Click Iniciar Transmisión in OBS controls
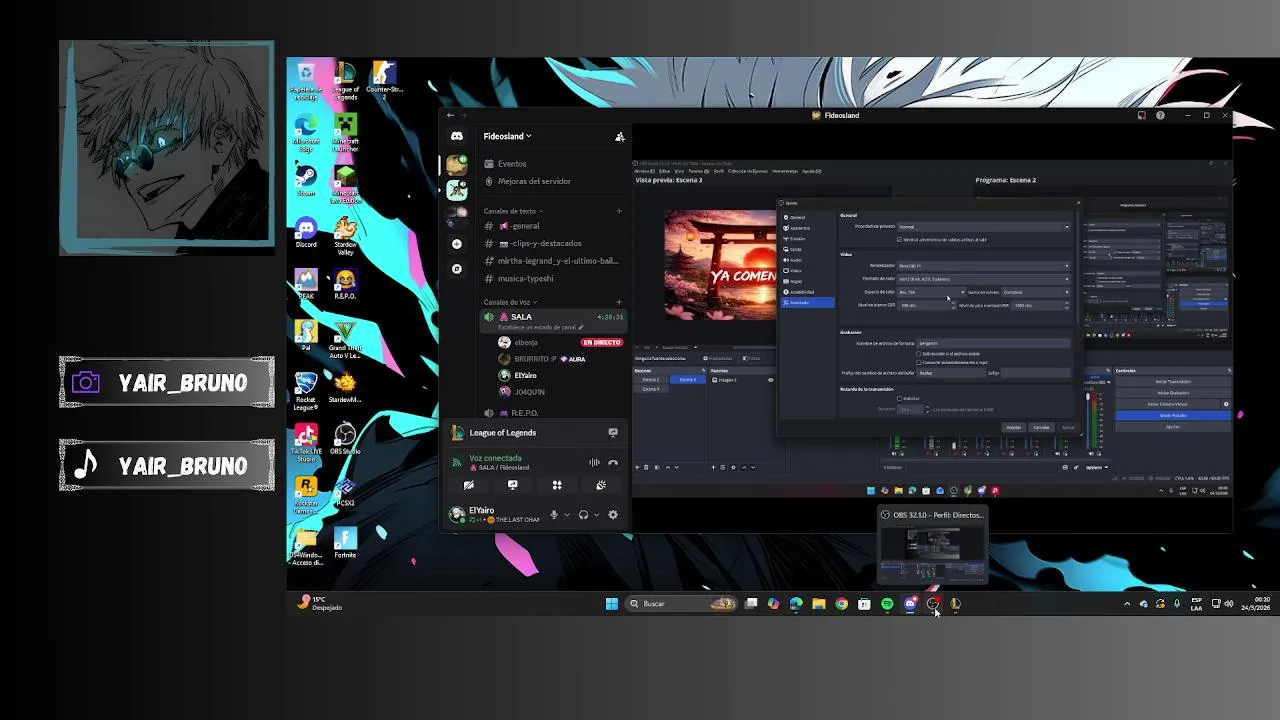Viewport: 1280px width, 720px height. (1173, 381)
